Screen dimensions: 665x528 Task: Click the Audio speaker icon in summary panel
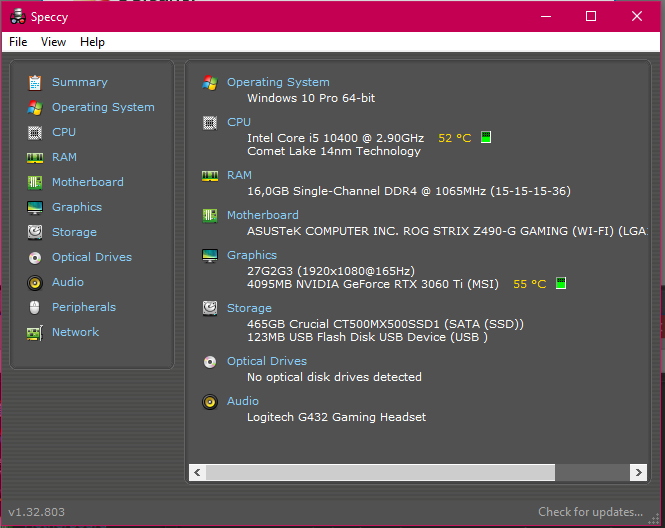(210, 402)
